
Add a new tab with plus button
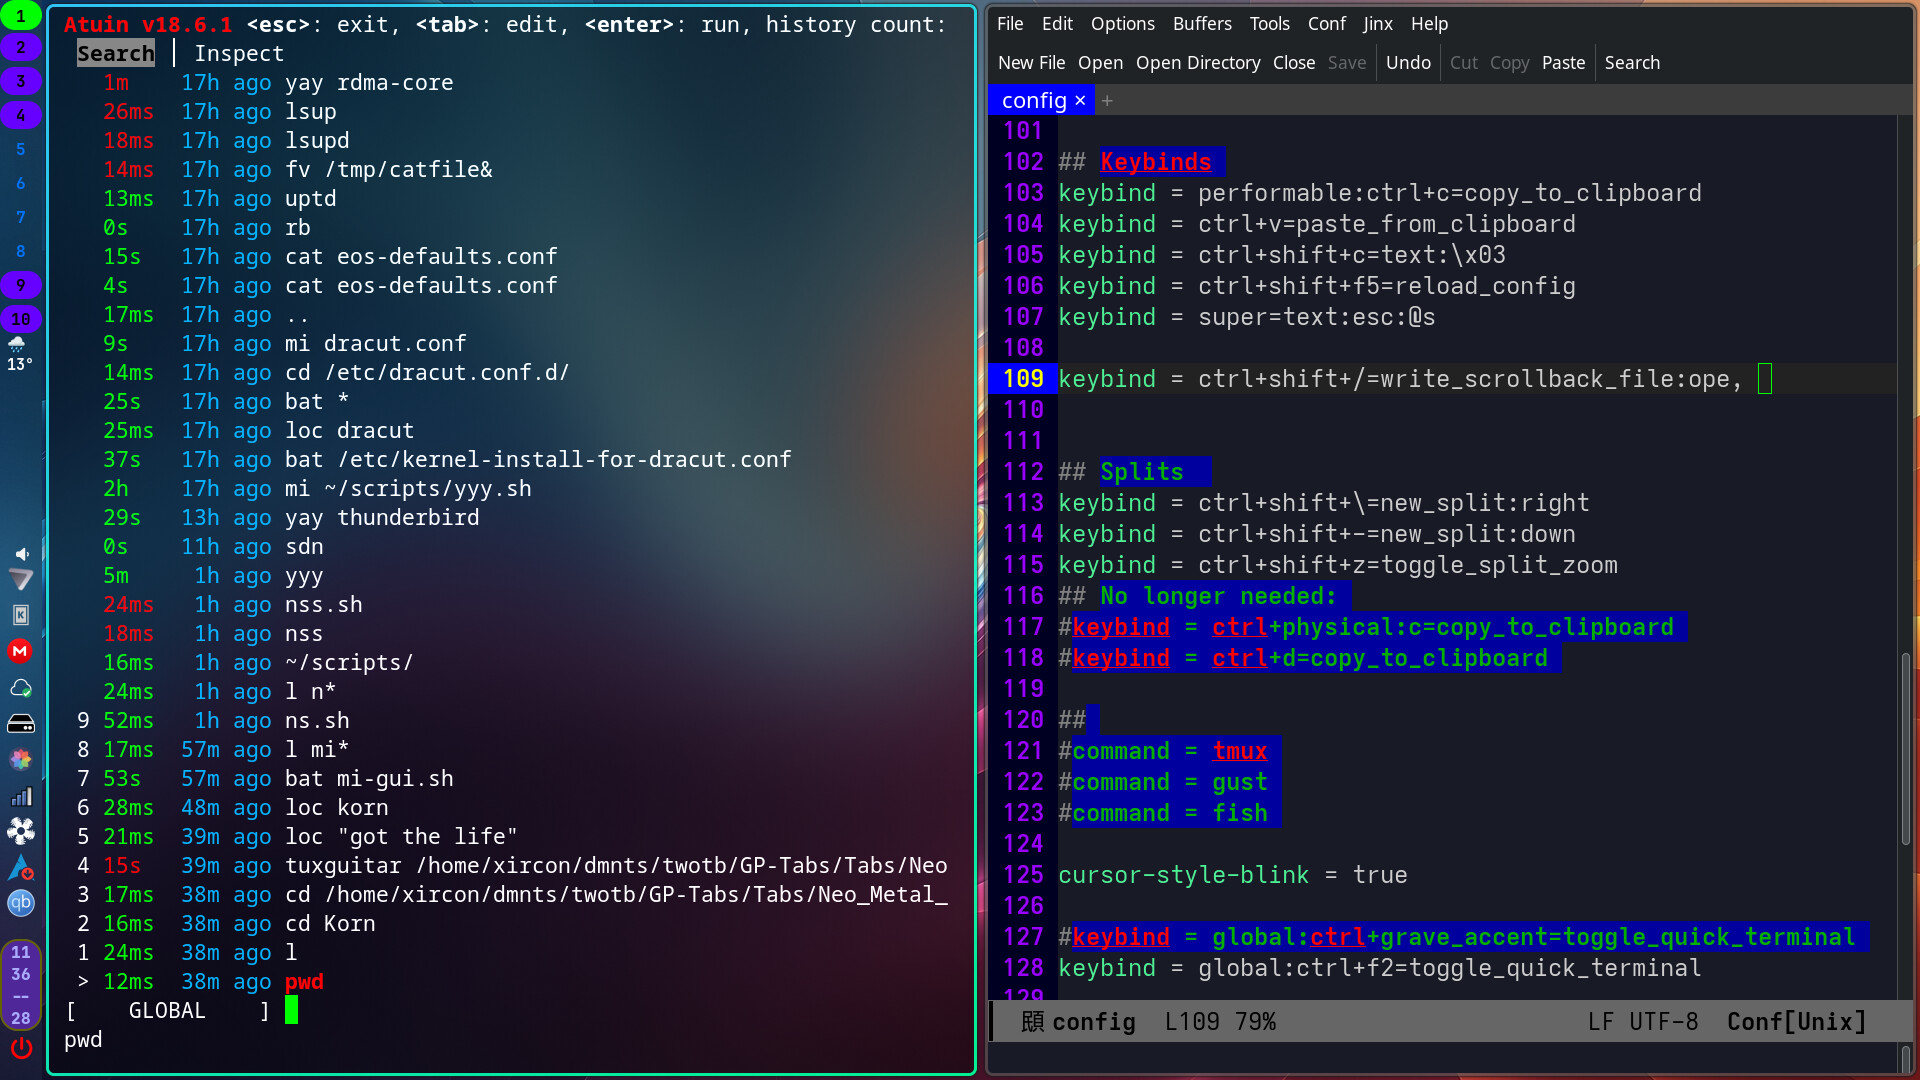pyautogui.click(x=1107, y=100)
